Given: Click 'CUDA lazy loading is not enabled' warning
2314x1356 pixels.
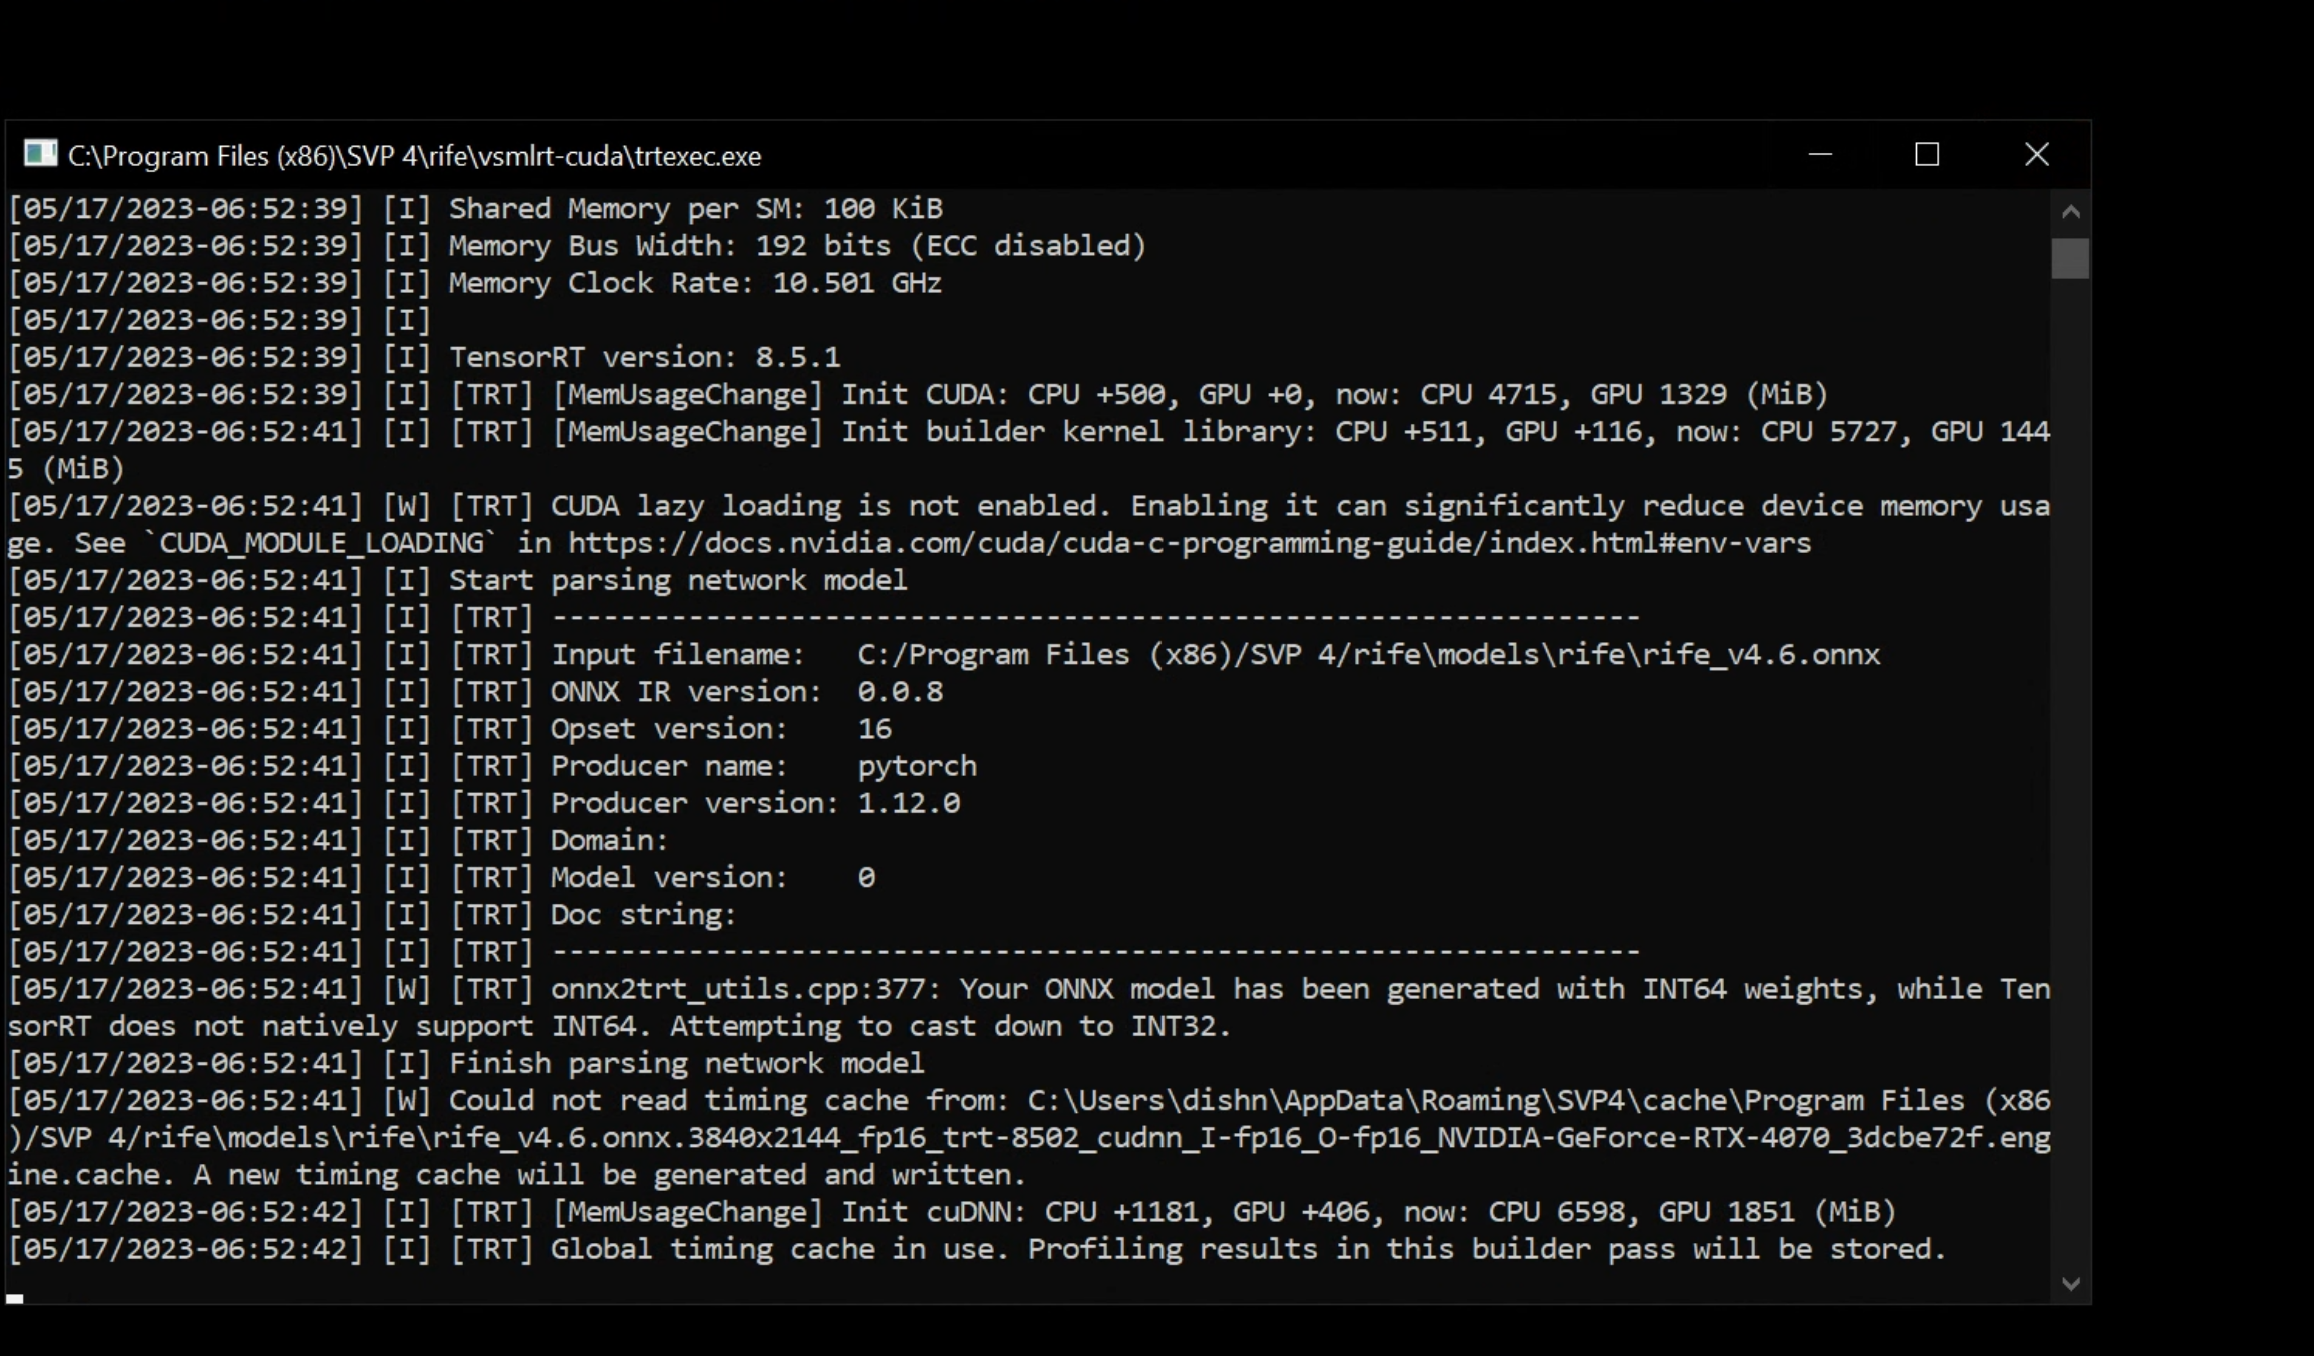Looking at the screenshot, I should (x=1029, y=524).
